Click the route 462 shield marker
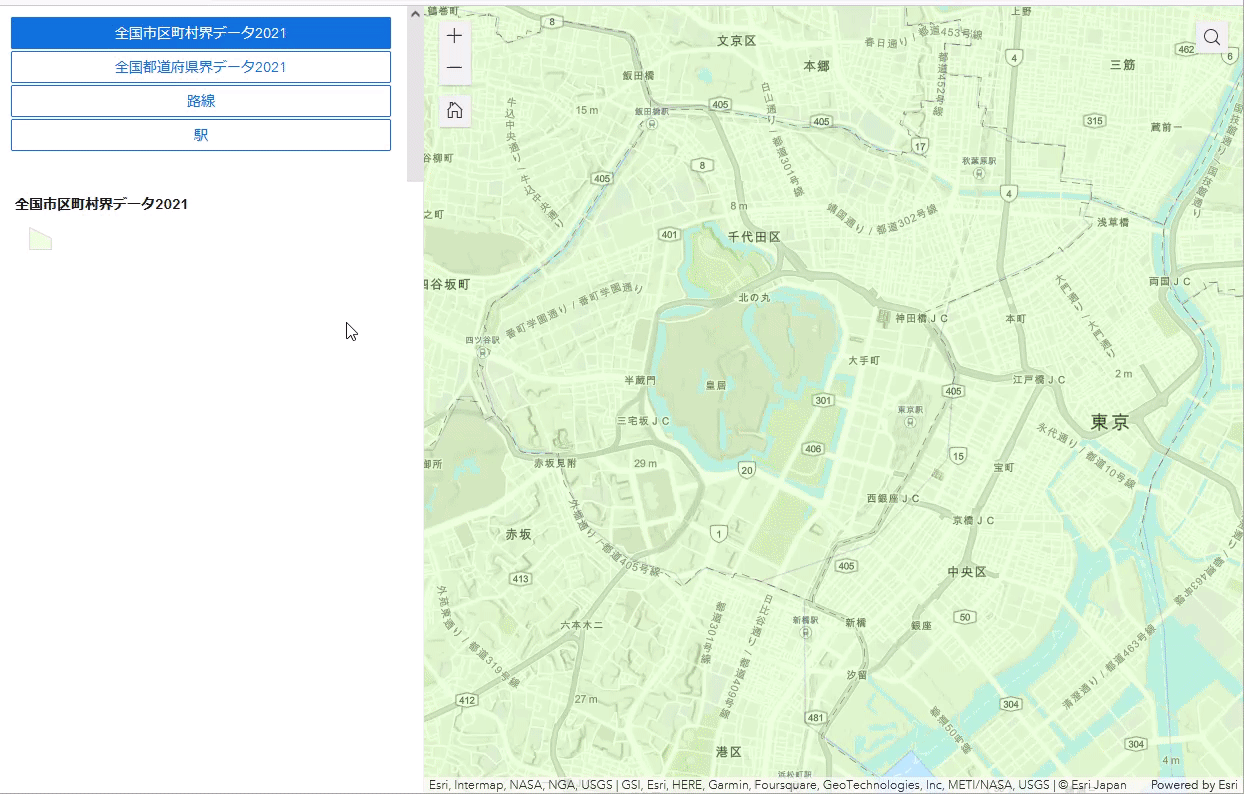This screenshot has width=1244, height=794. pyautogui.click(x=1186, y=49)
